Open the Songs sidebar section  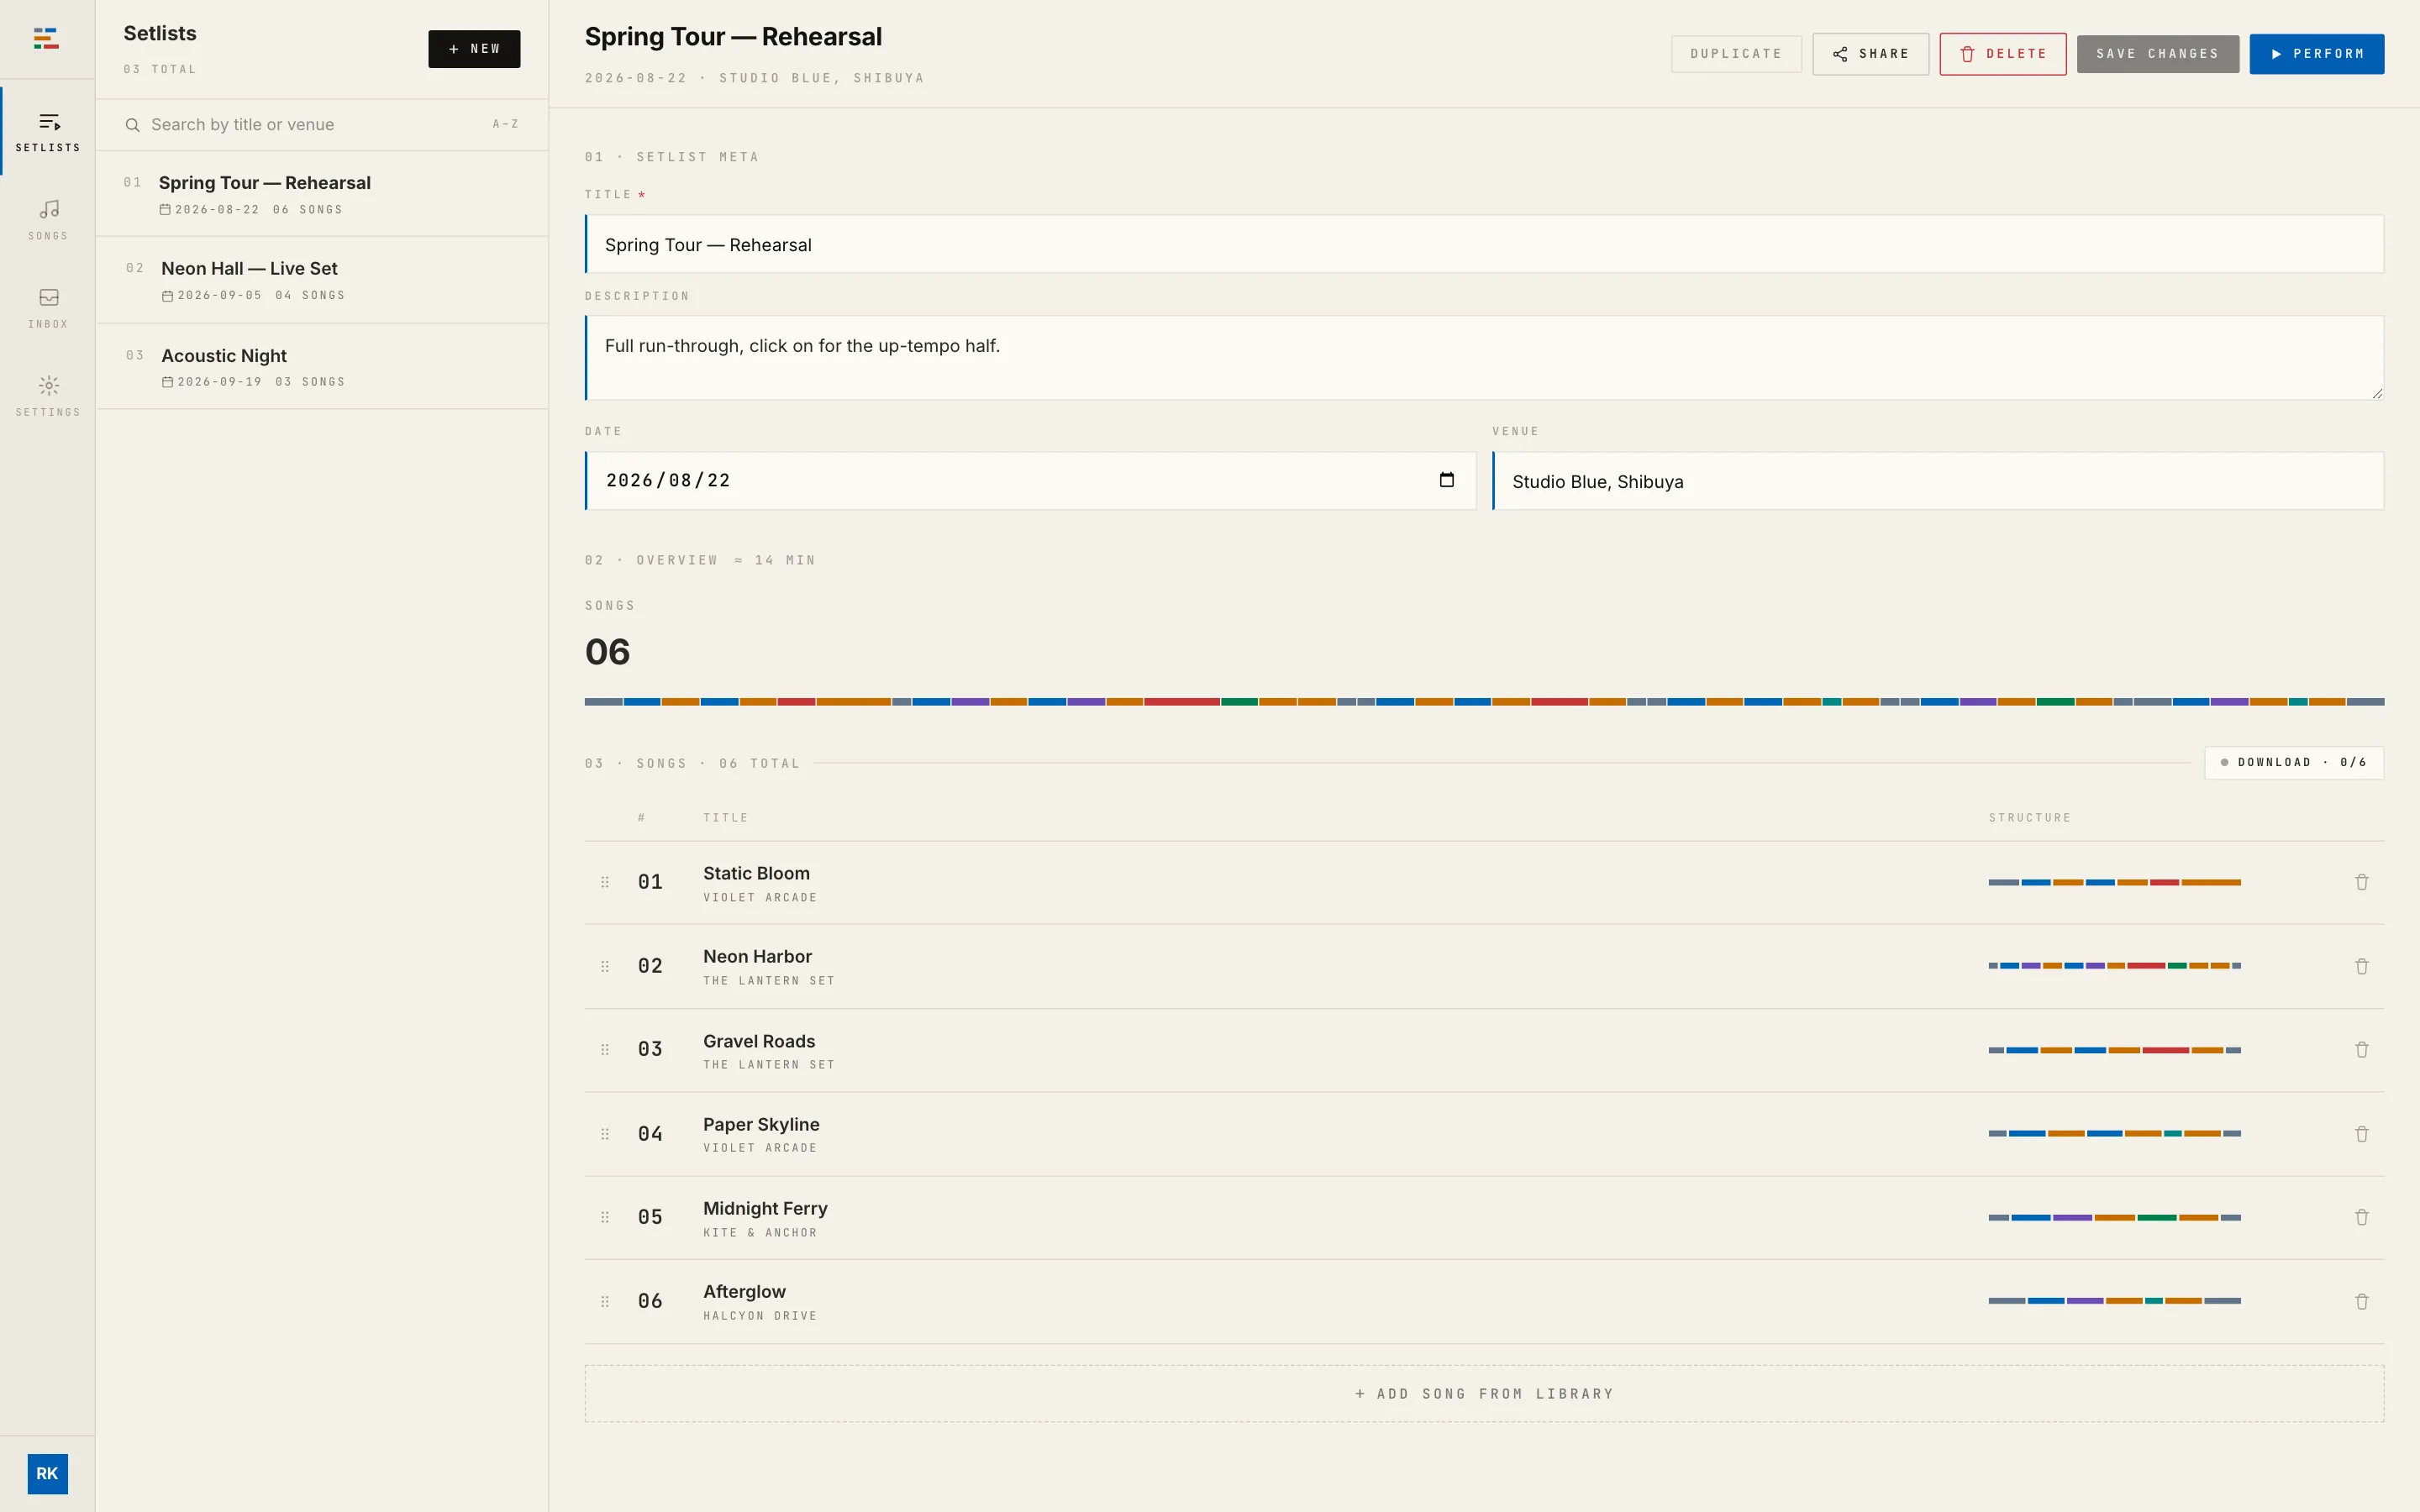point(48,220)
